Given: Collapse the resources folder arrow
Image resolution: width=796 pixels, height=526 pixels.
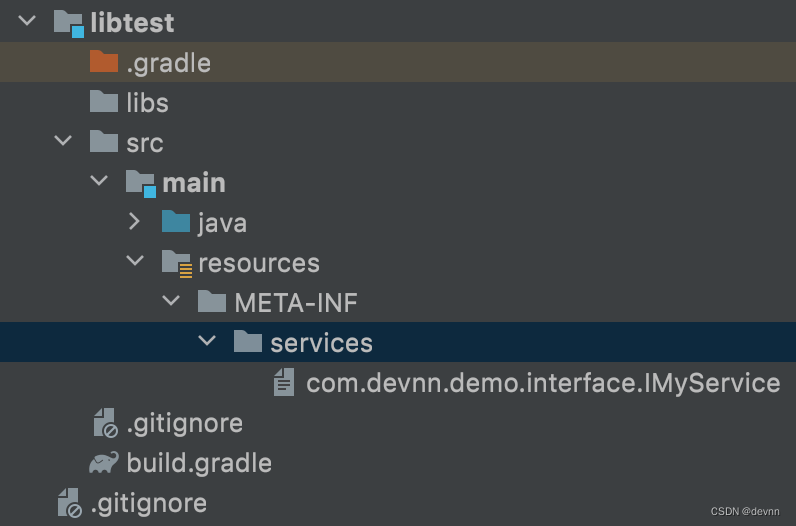Looking at the screenshot, I should coord(135,262).
